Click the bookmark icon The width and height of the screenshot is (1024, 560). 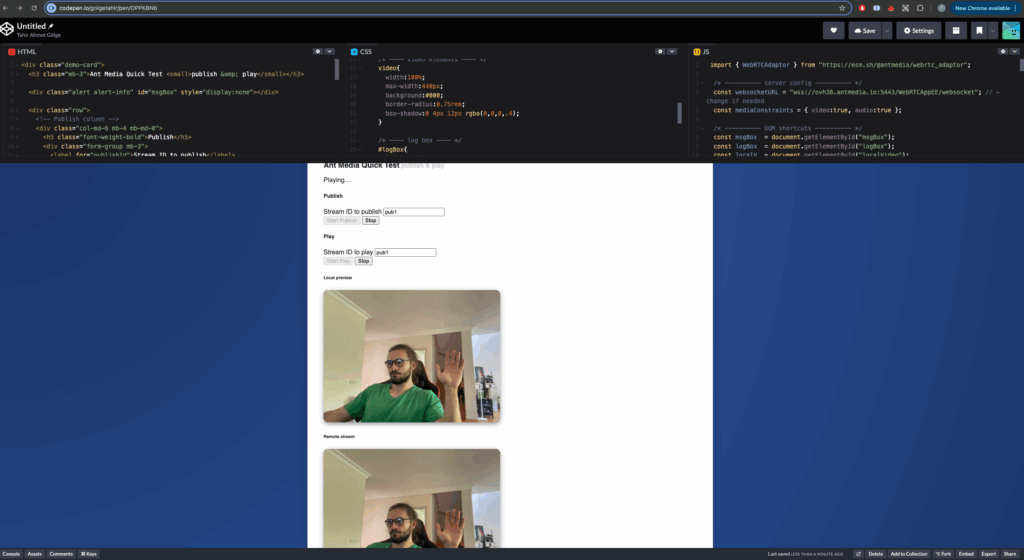pos(979,31)
